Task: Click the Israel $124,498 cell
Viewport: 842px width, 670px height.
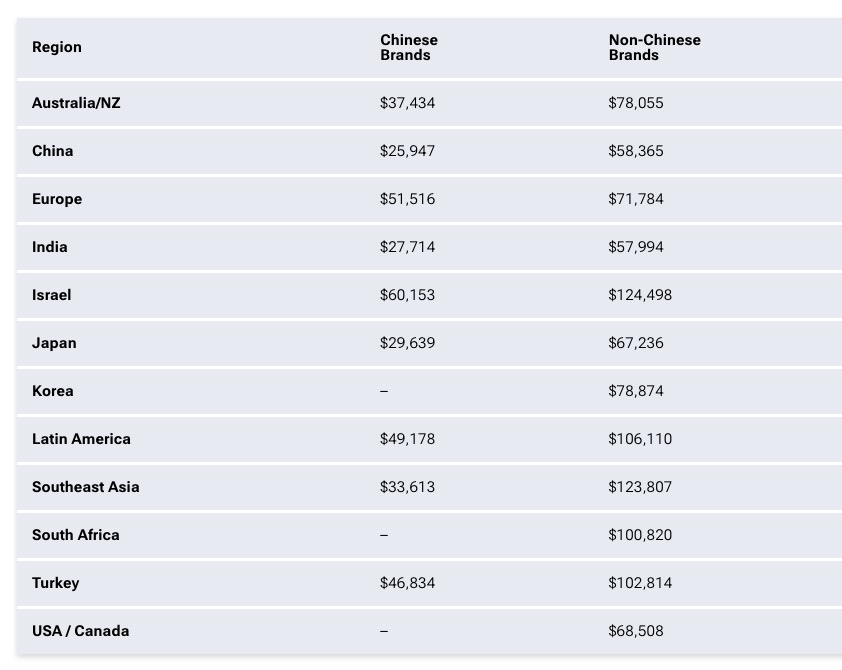Action: click(640, 295)
